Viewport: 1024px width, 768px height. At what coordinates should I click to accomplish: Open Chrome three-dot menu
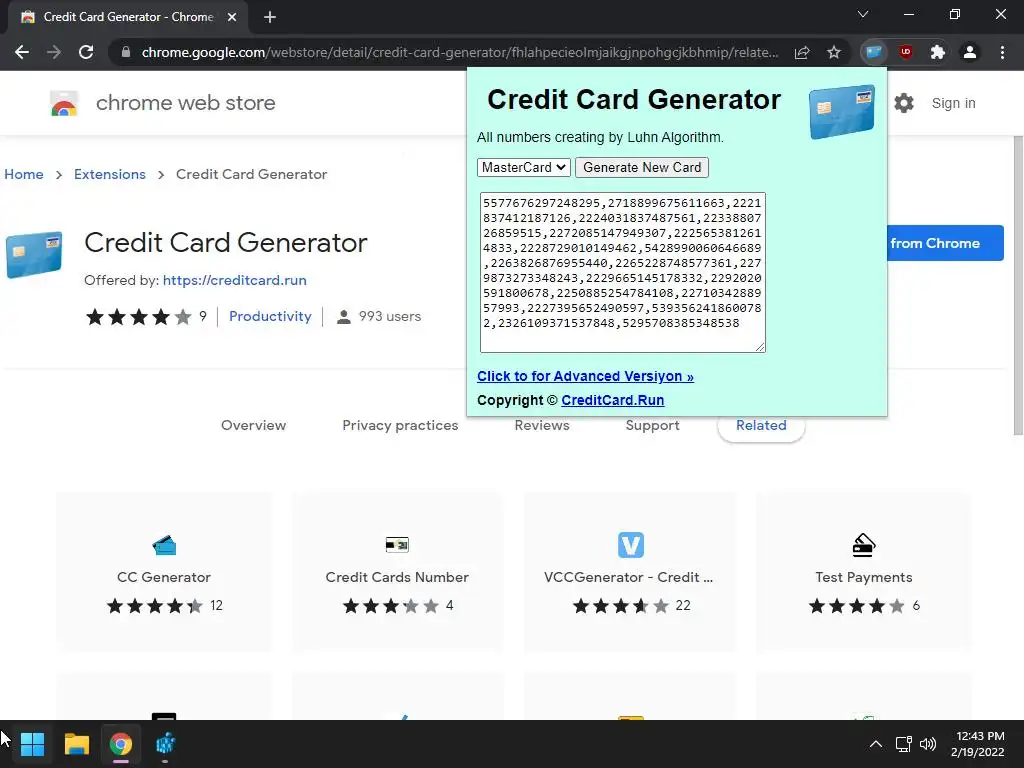1002,52
